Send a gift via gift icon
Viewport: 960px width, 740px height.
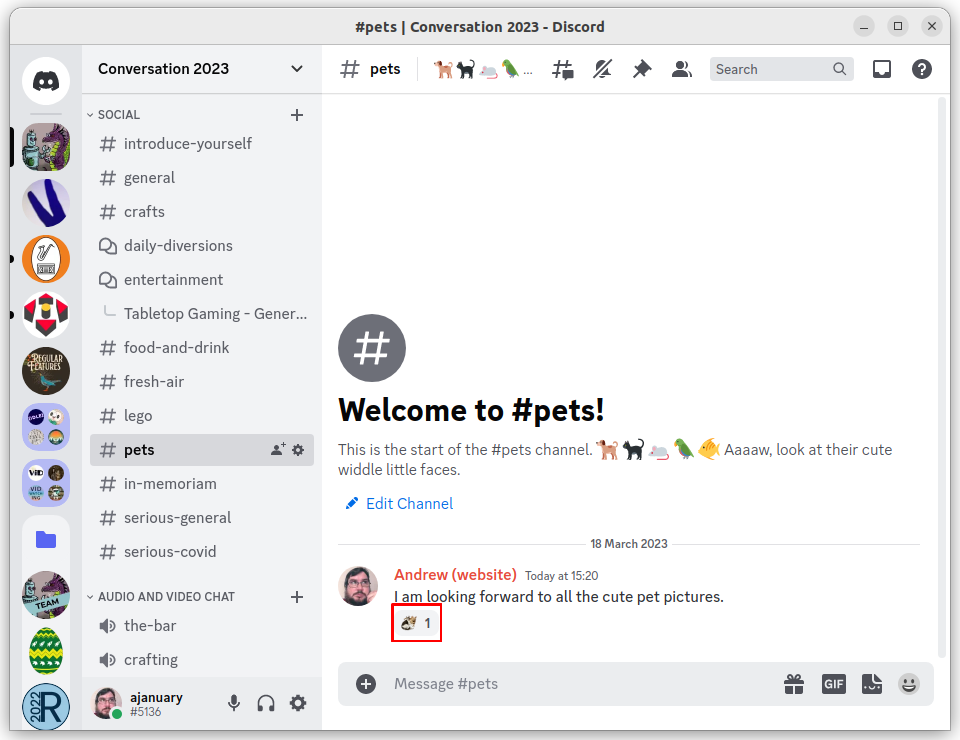point(794,684)
